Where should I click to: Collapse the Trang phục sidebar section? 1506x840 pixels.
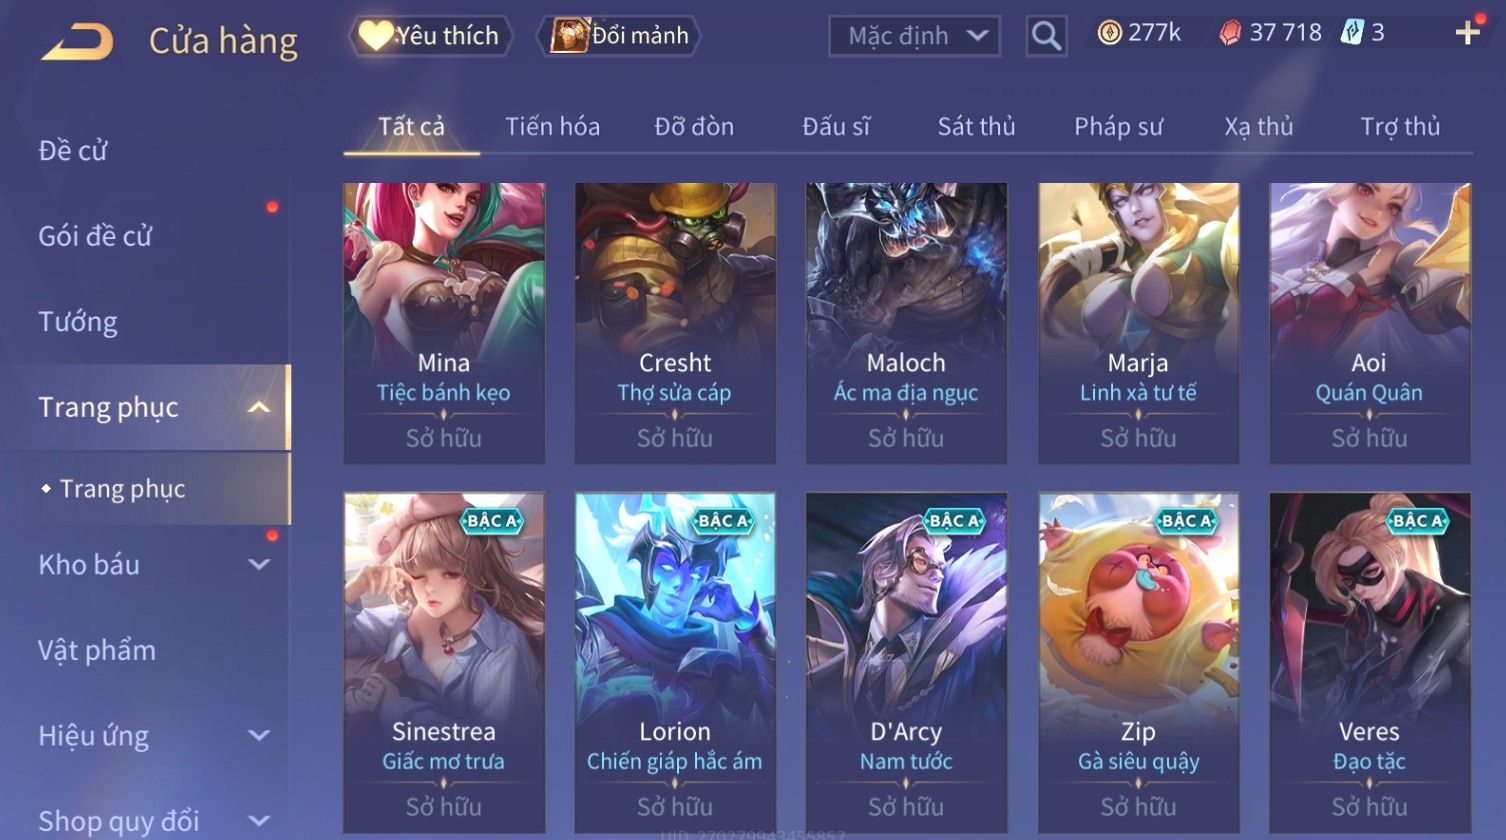259,407
